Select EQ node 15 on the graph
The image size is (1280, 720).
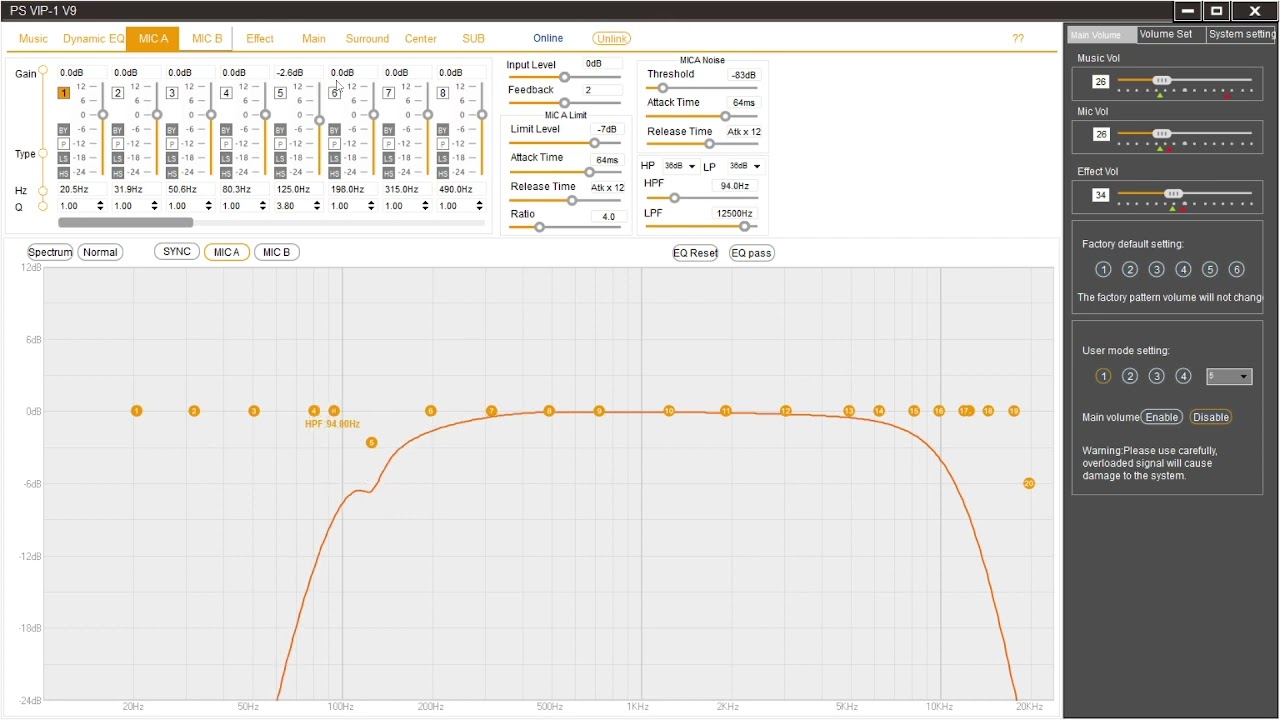coord(914,411)
